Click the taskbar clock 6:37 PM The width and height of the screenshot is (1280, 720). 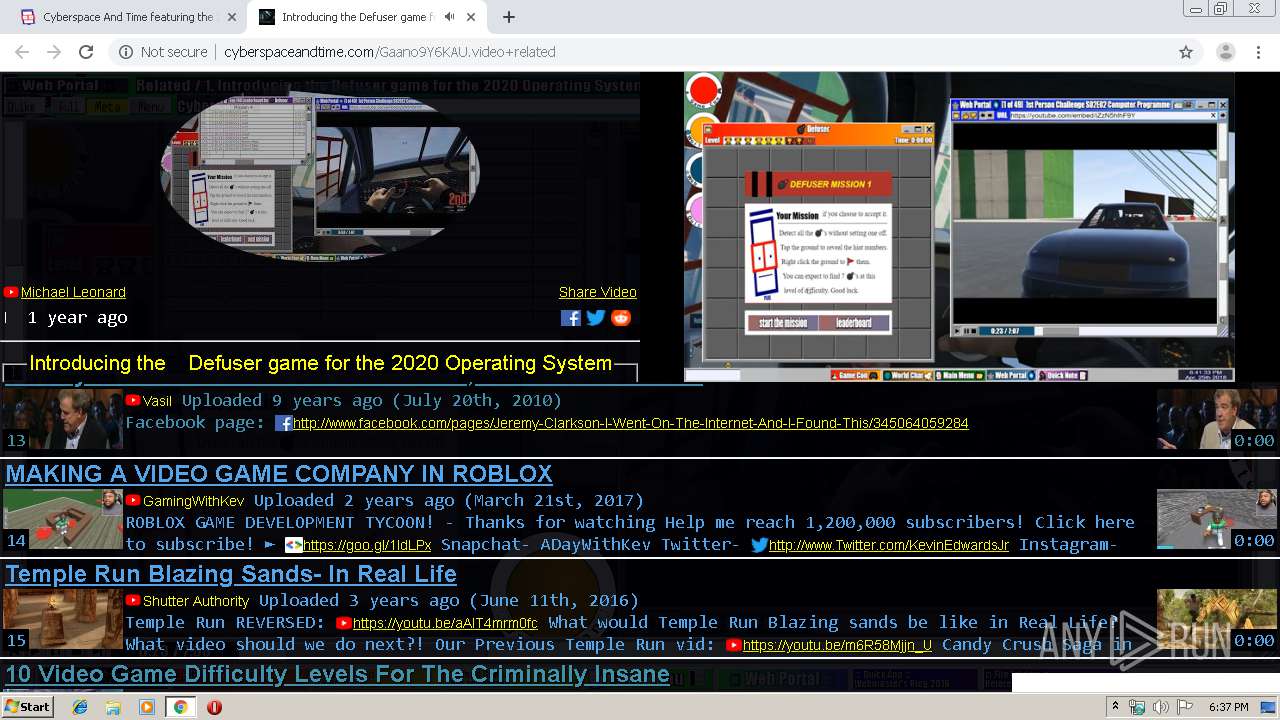pyautogui.click(x=1228, y=707)
